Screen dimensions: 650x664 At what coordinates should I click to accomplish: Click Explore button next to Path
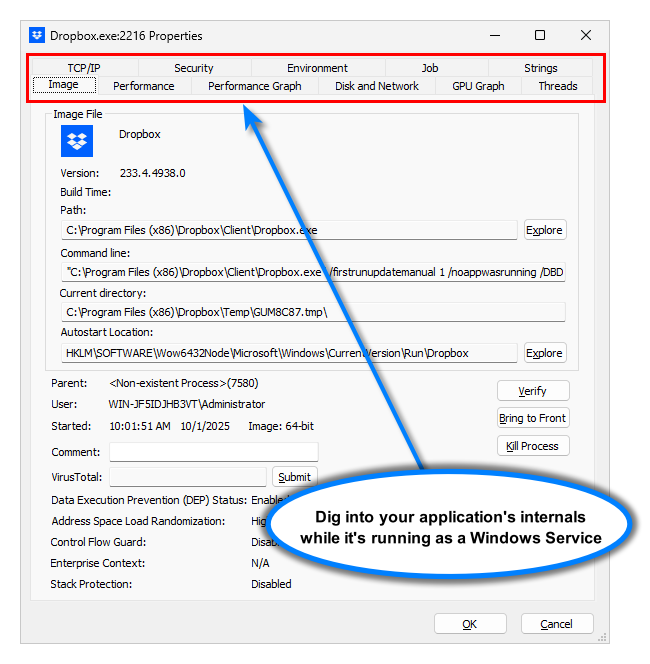click(544, 230)
